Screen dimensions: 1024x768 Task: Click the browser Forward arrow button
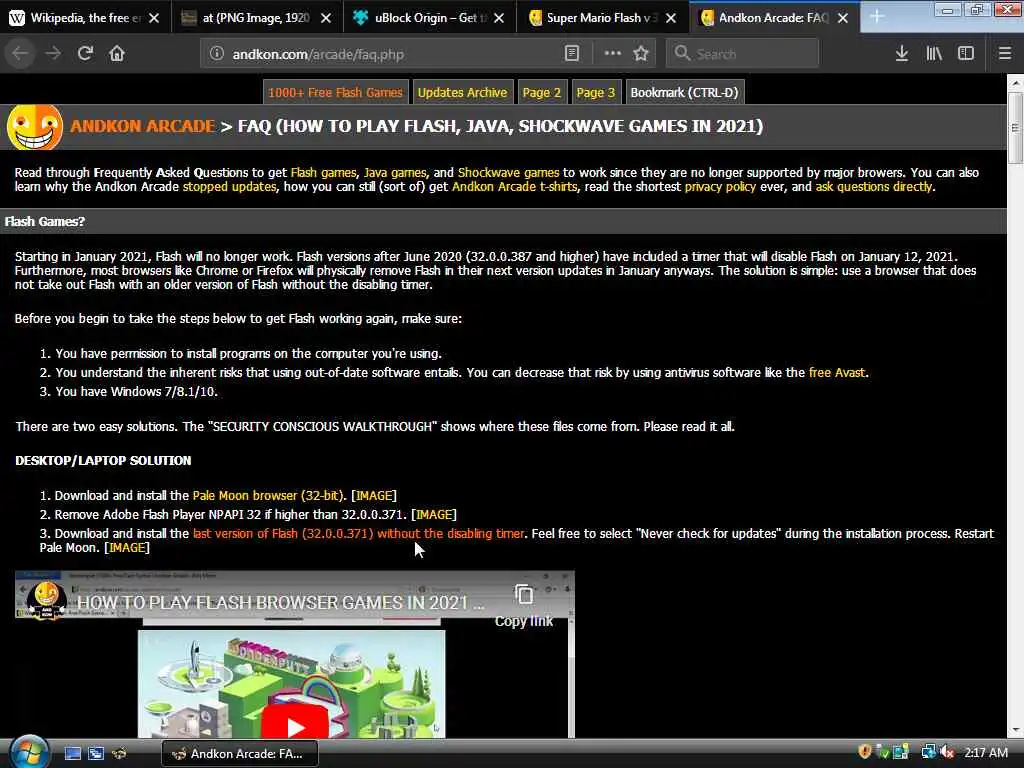(54, 54)
